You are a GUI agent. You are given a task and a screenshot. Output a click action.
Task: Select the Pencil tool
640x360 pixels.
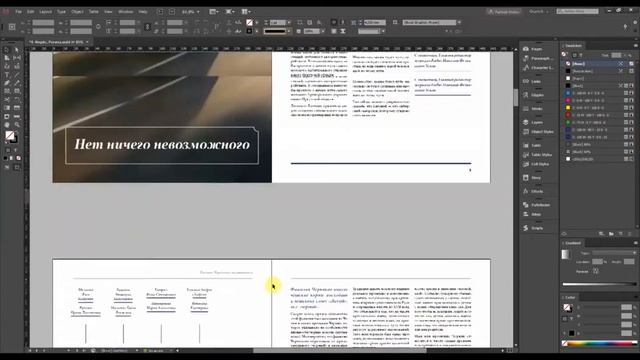17,83
